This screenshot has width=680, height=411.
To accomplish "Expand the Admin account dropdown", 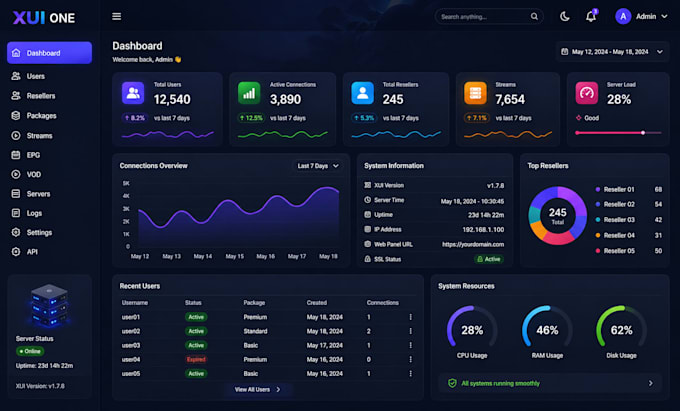I will pyautogui.click(x=641, y=16).
